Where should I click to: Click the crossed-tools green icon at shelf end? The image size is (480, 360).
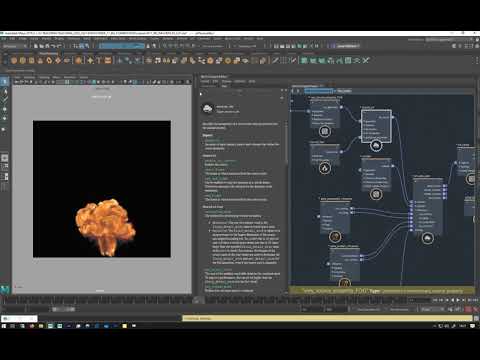pos(366,60)
